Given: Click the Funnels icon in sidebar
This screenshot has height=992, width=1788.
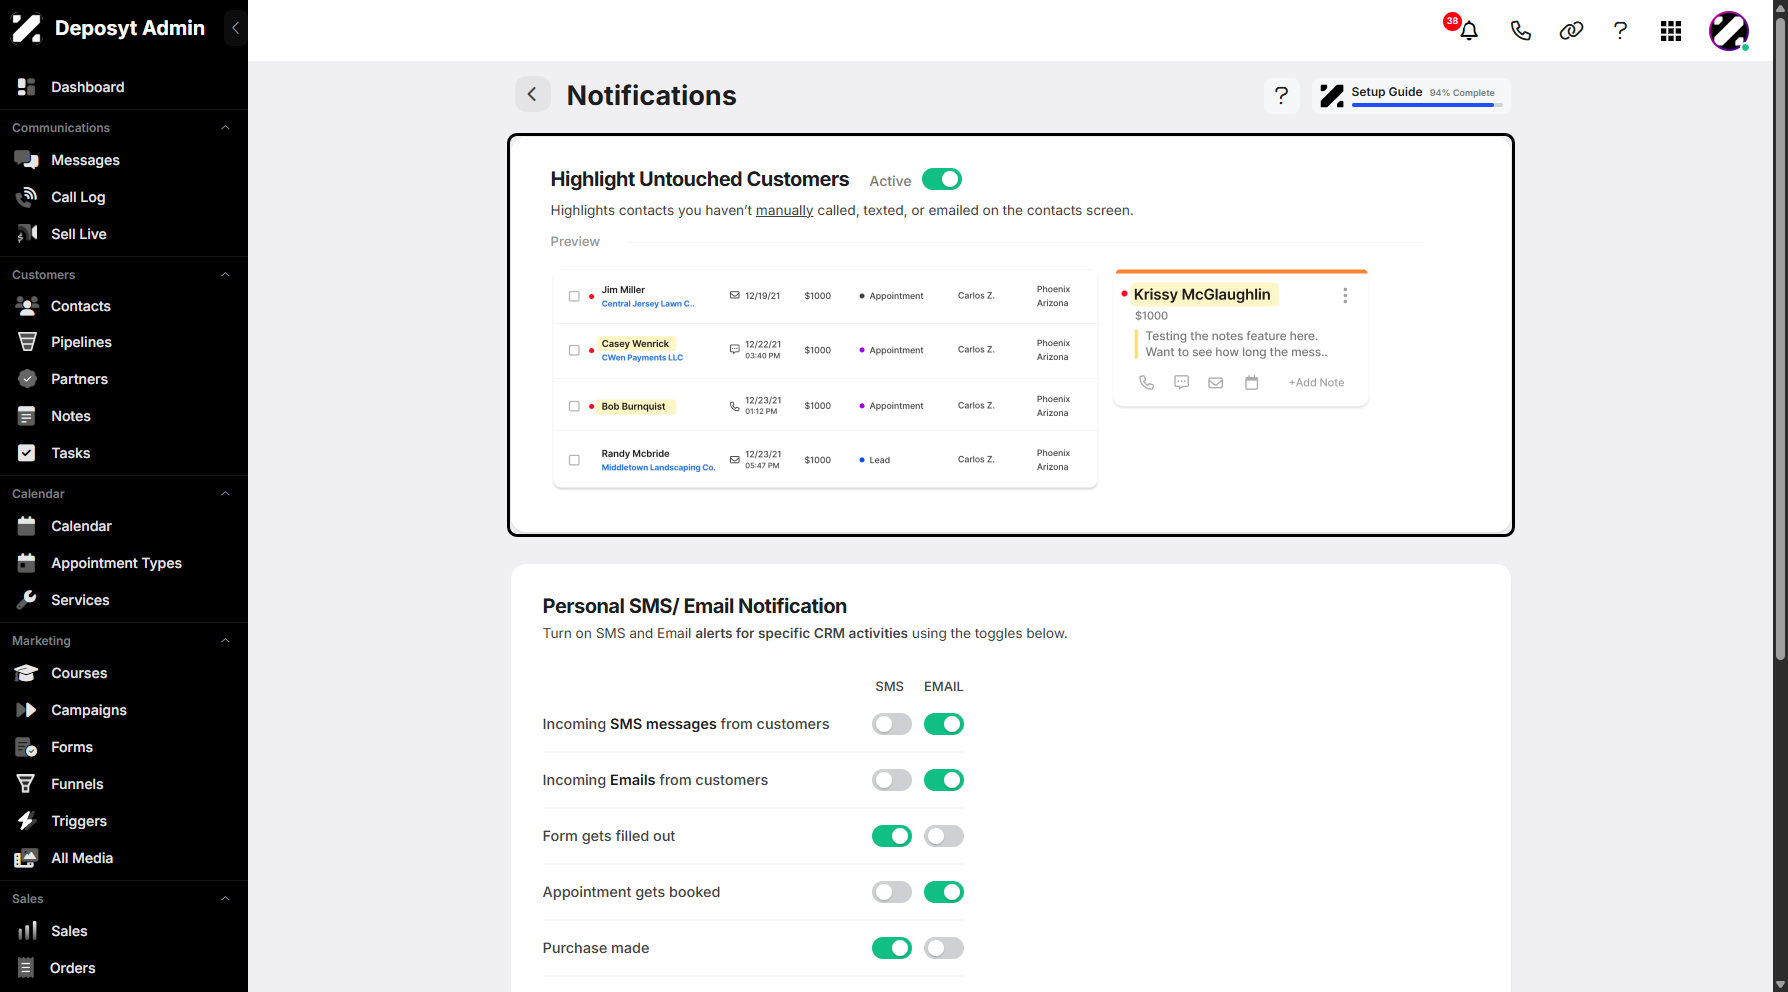Looking at the screenshot, I should (27, 784).
